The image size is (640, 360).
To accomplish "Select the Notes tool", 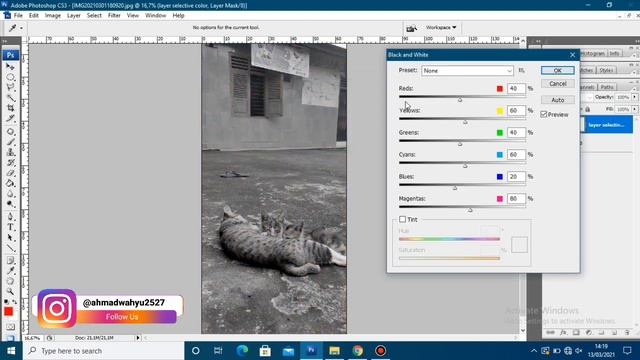I will tap(10, 261).
